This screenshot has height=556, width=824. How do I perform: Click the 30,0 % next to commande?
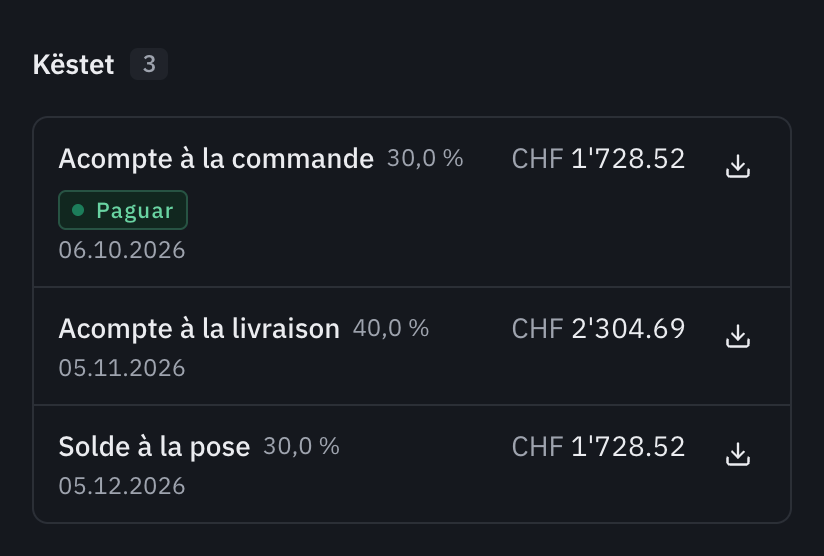[x=425, y=158]
